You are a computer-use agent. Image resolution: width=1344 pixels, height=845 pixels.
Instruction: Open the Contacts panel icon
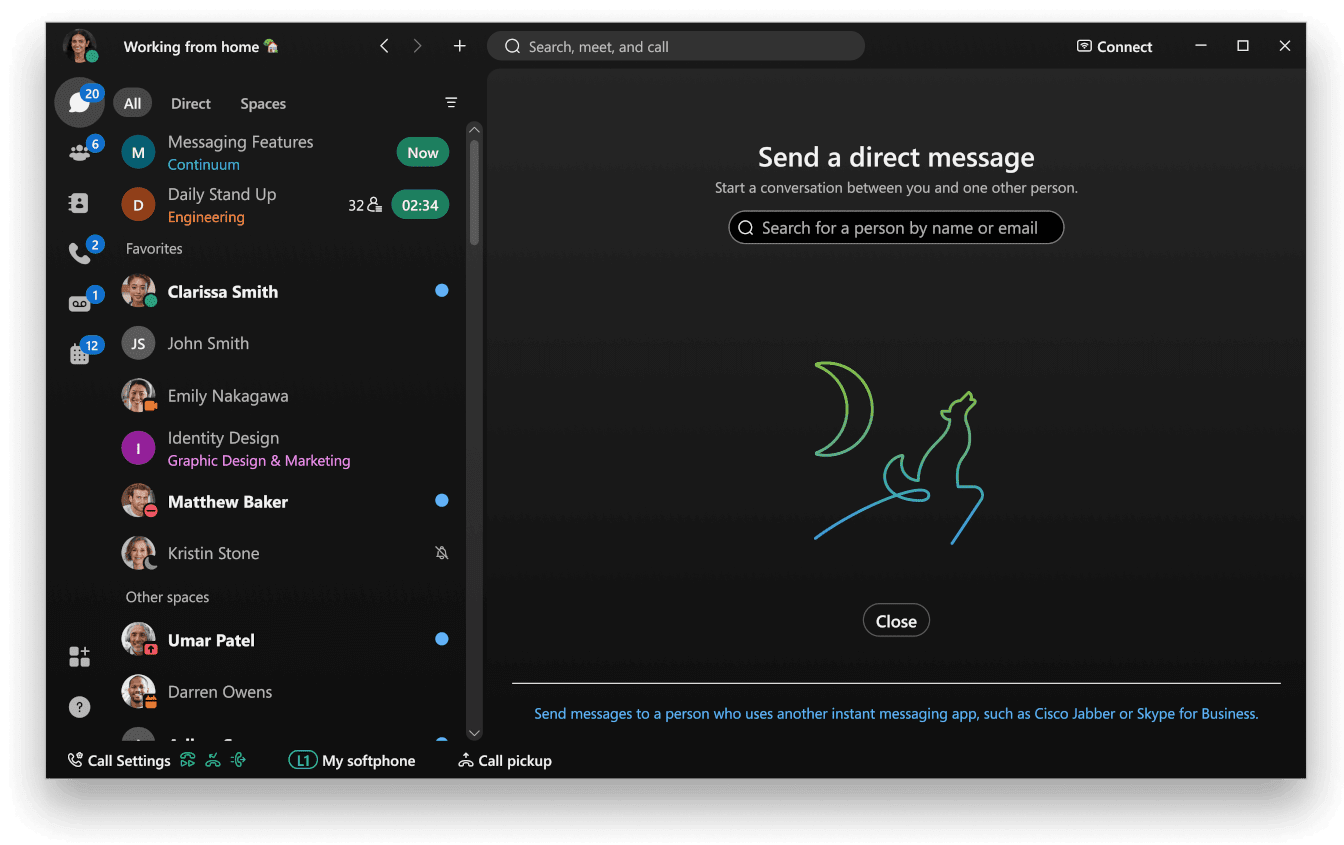pos(79,203)
